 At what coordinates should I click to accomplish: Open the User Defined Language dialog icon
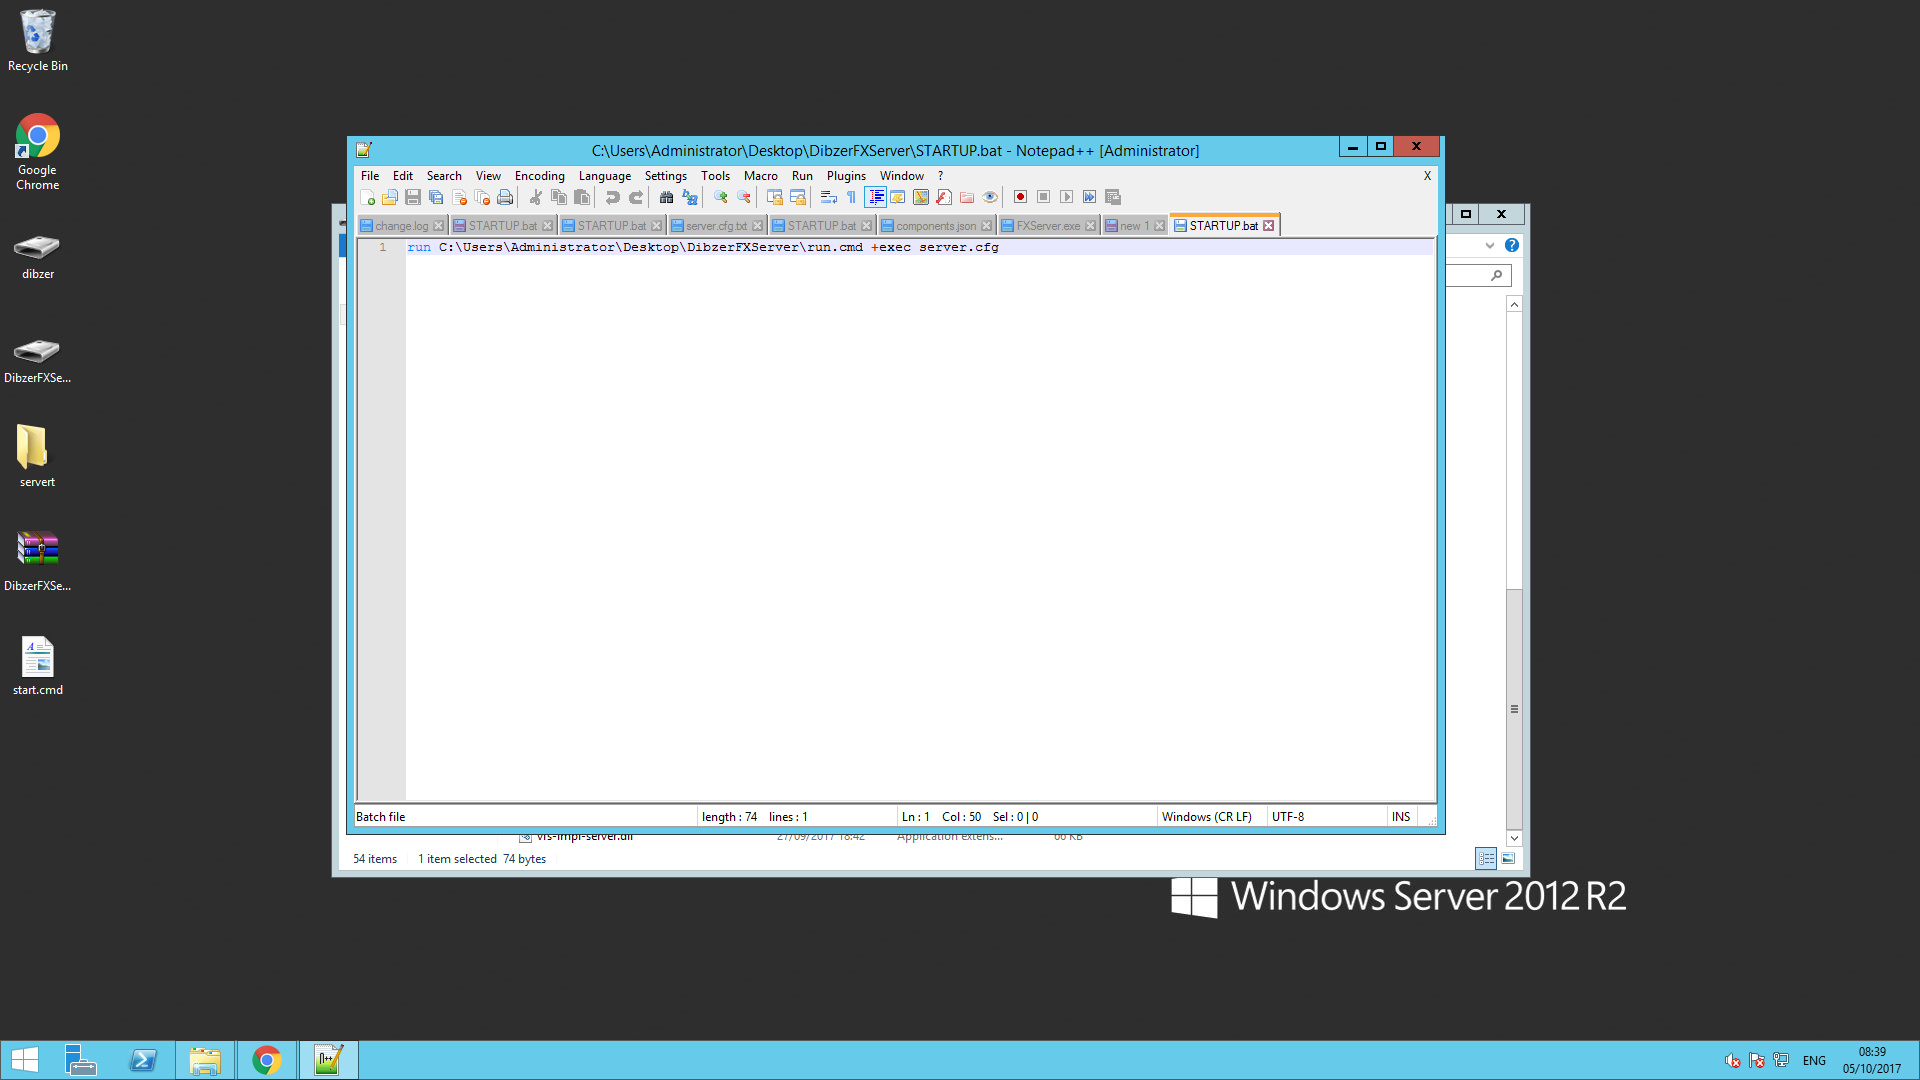[898, 197]
